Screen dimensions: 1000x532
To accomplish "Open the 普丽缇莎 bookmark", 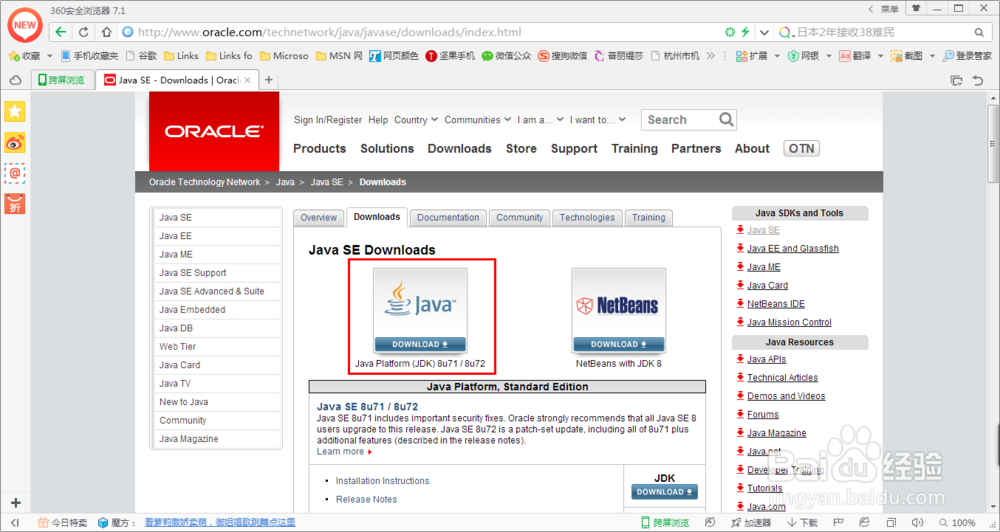I will pyautogui.click(x=619, y=56).
